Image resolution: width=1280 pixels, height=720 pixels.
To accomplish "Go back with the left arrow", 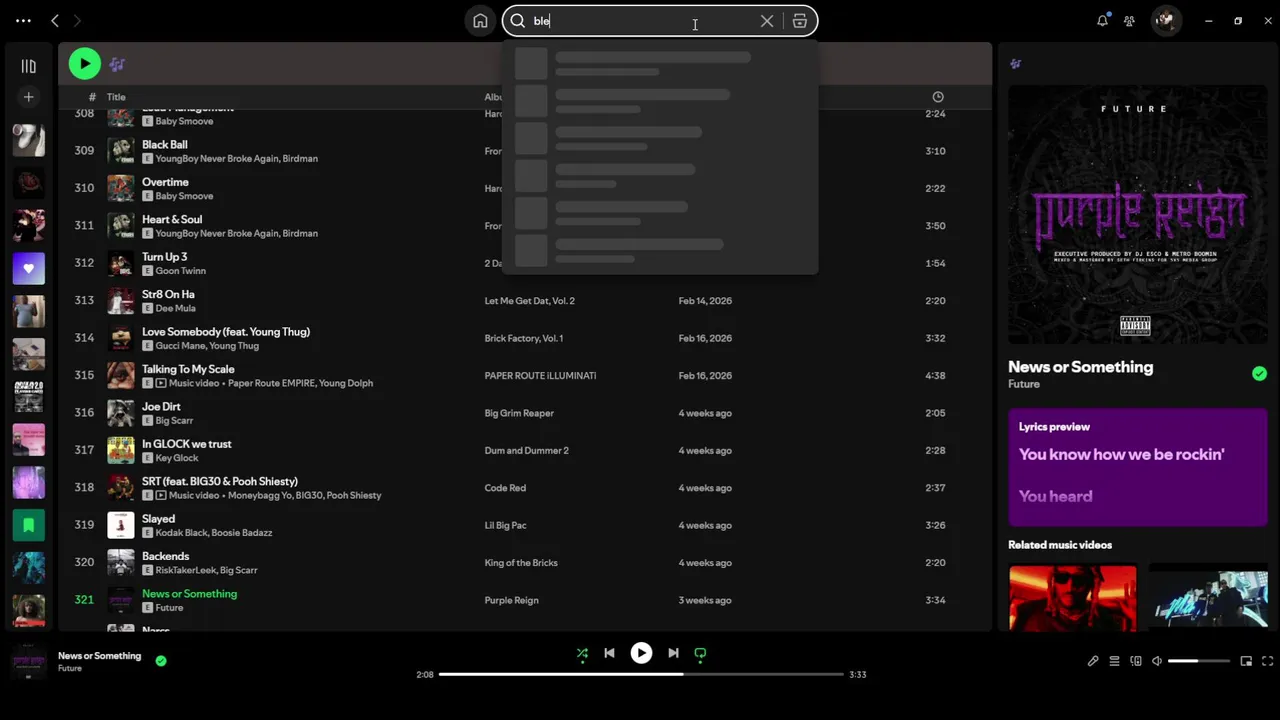I will [55, 21].
